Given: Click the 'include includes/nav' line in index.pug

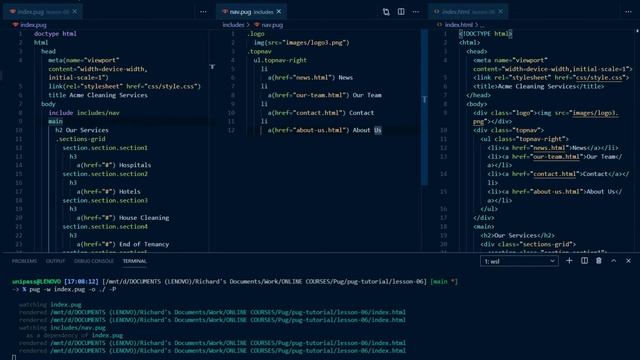Looking at the screenshot, I should [x=84, y=113].
